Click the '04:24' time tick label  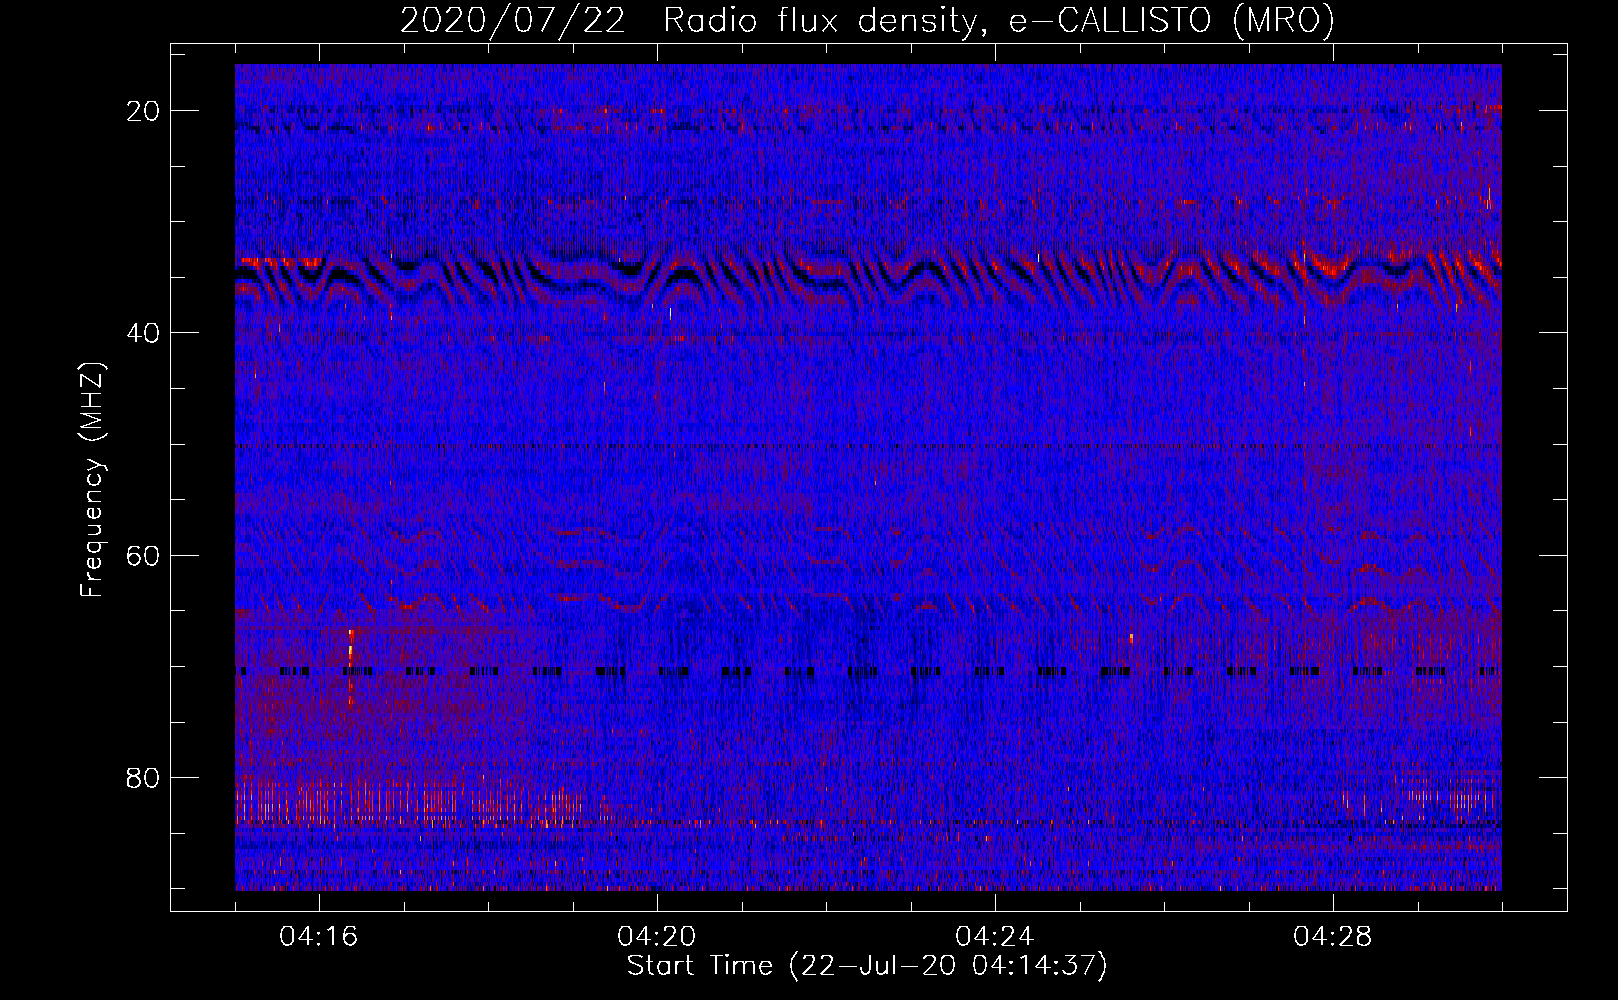click(x=995, y=937)
